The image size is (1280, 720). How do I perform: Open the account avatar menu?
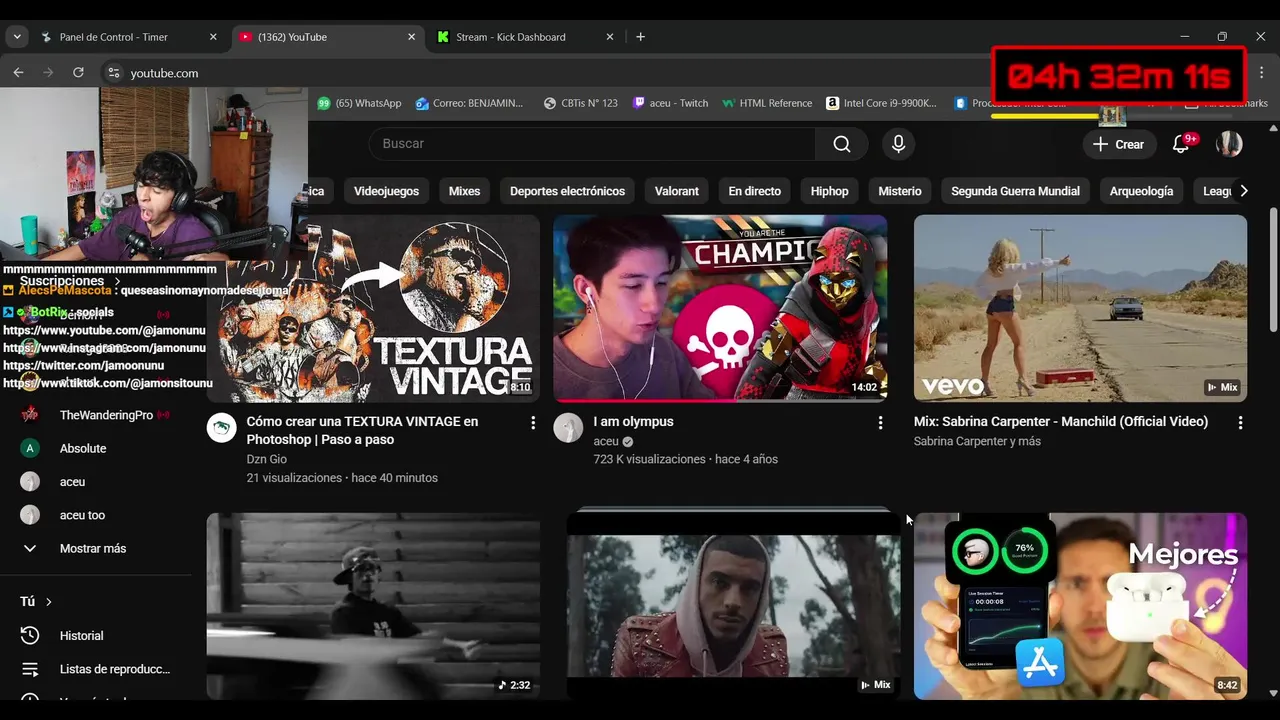(x=1229, y=144)
